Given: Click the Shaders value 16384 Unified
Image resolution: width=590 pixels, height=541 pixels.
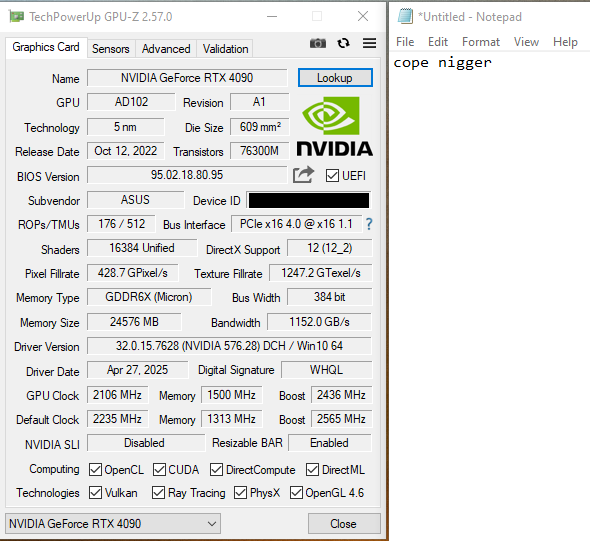Looking at the screenshot, I should (x=142, y=248).
